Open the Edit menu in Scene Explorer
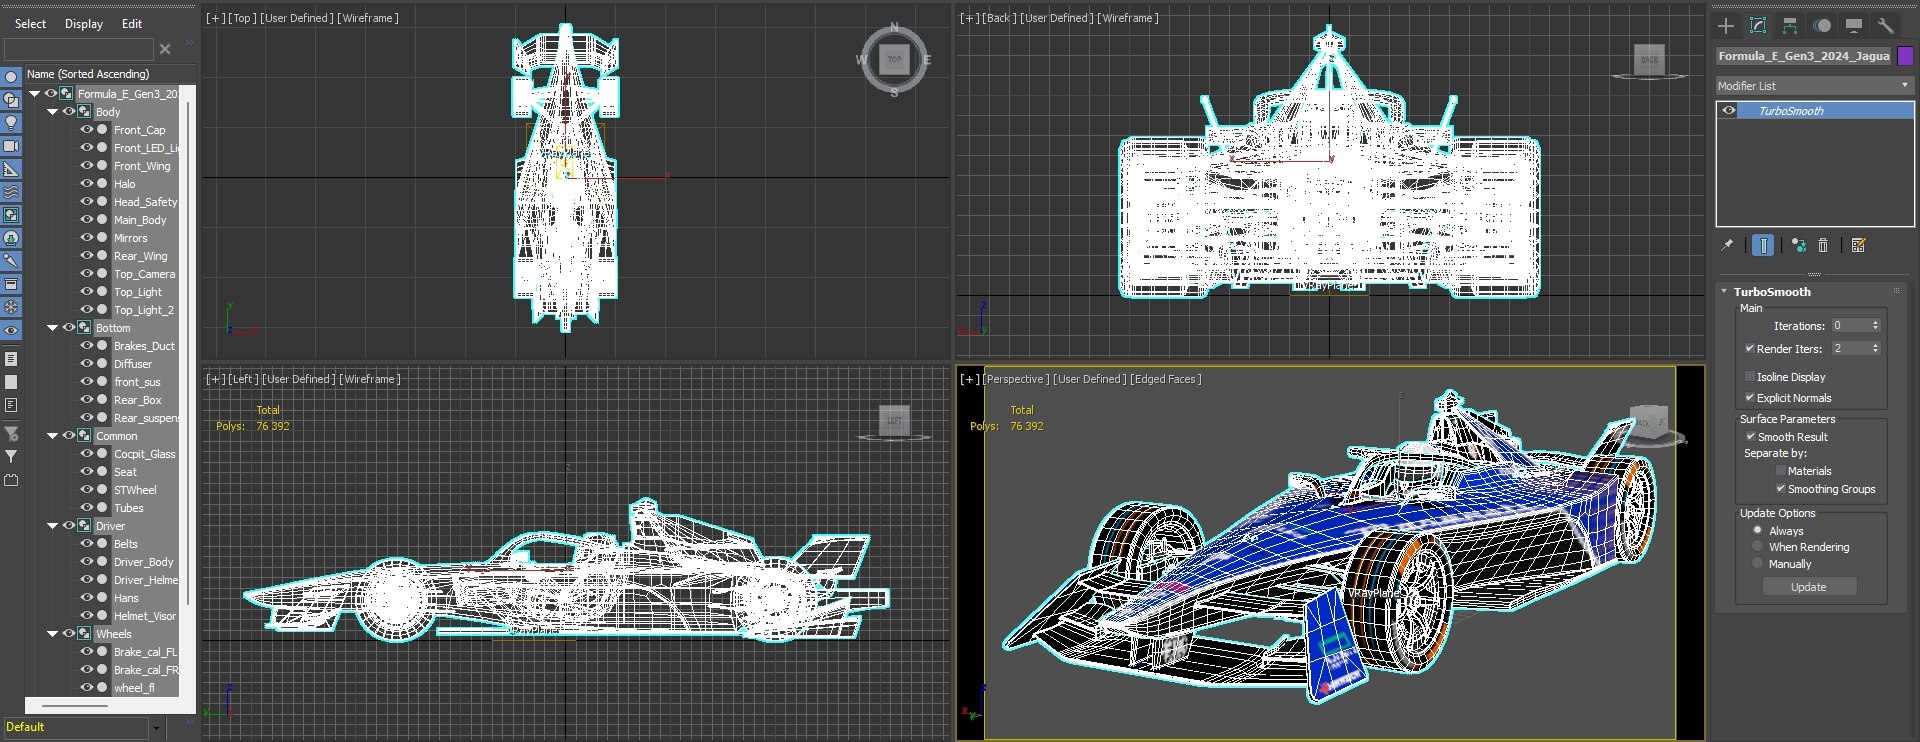 coord(132,24)
